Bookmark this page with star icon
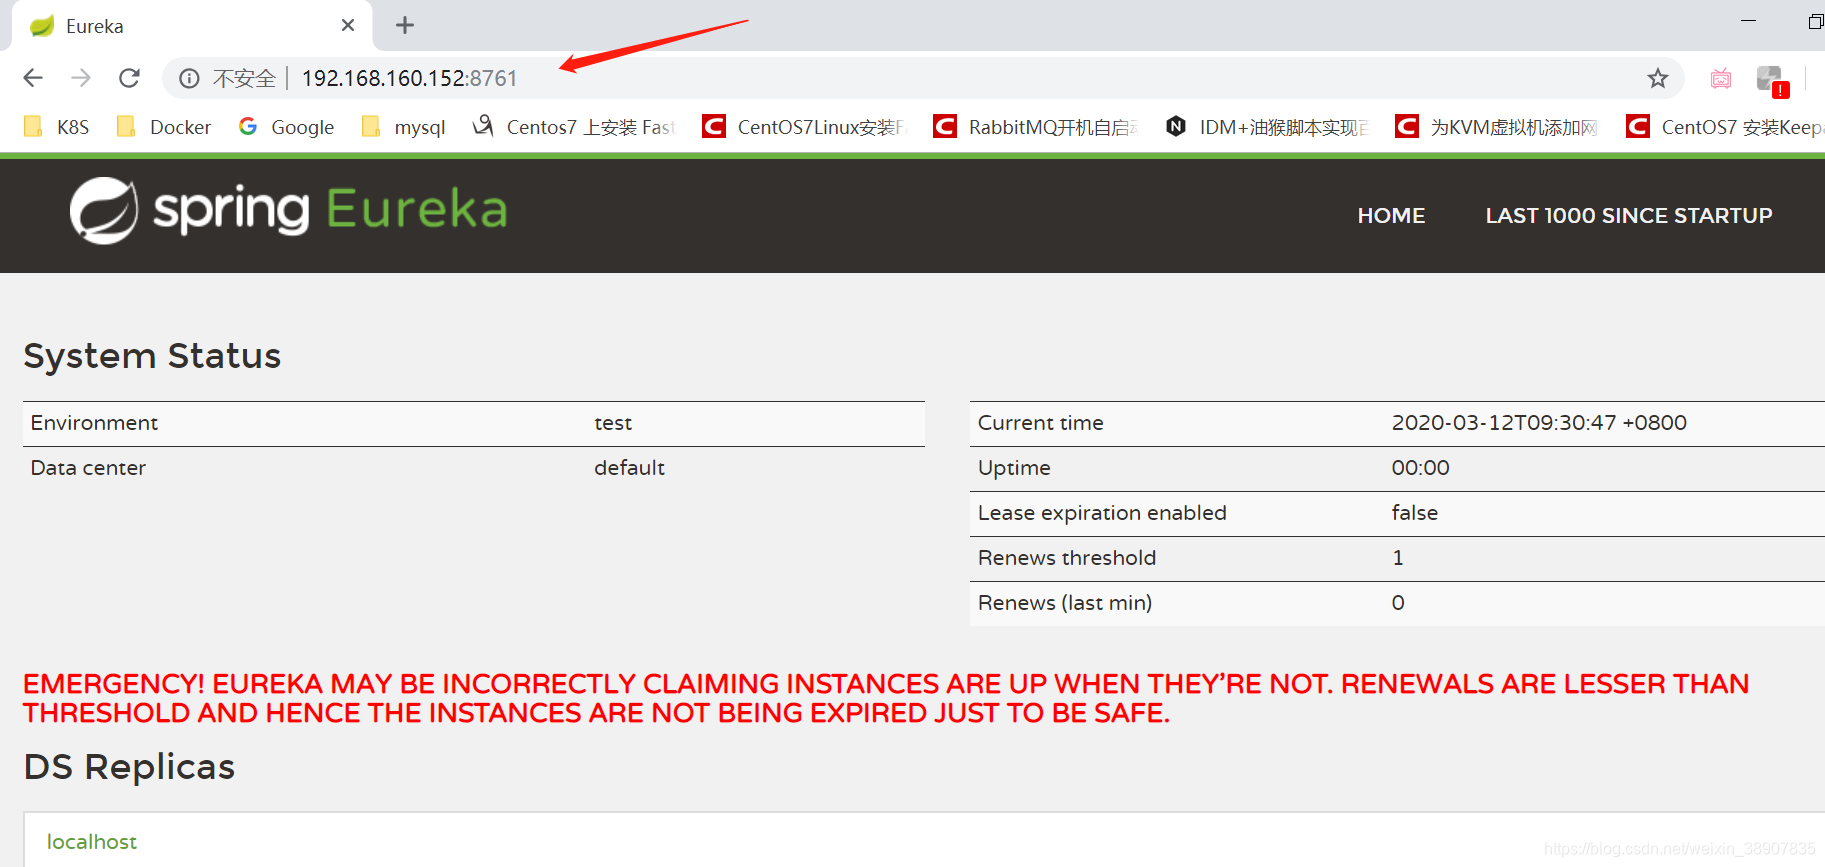 click(x=1658, y=78)
